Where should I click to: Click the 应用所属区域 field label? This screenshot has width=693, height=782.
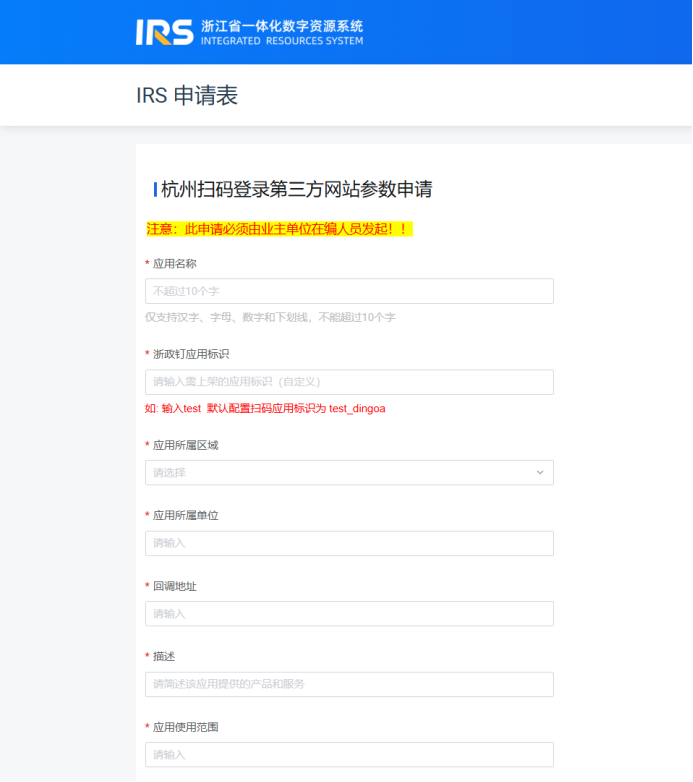(x=185, y=445)
